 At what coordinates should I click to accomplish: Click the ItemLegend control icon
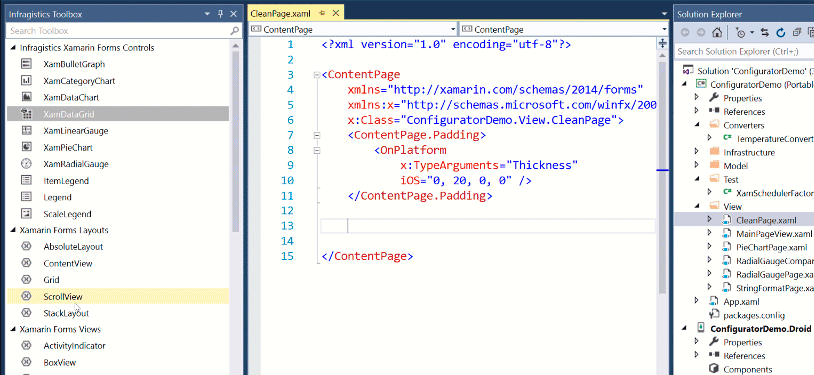pyautogui.click(x=26, y=180)
